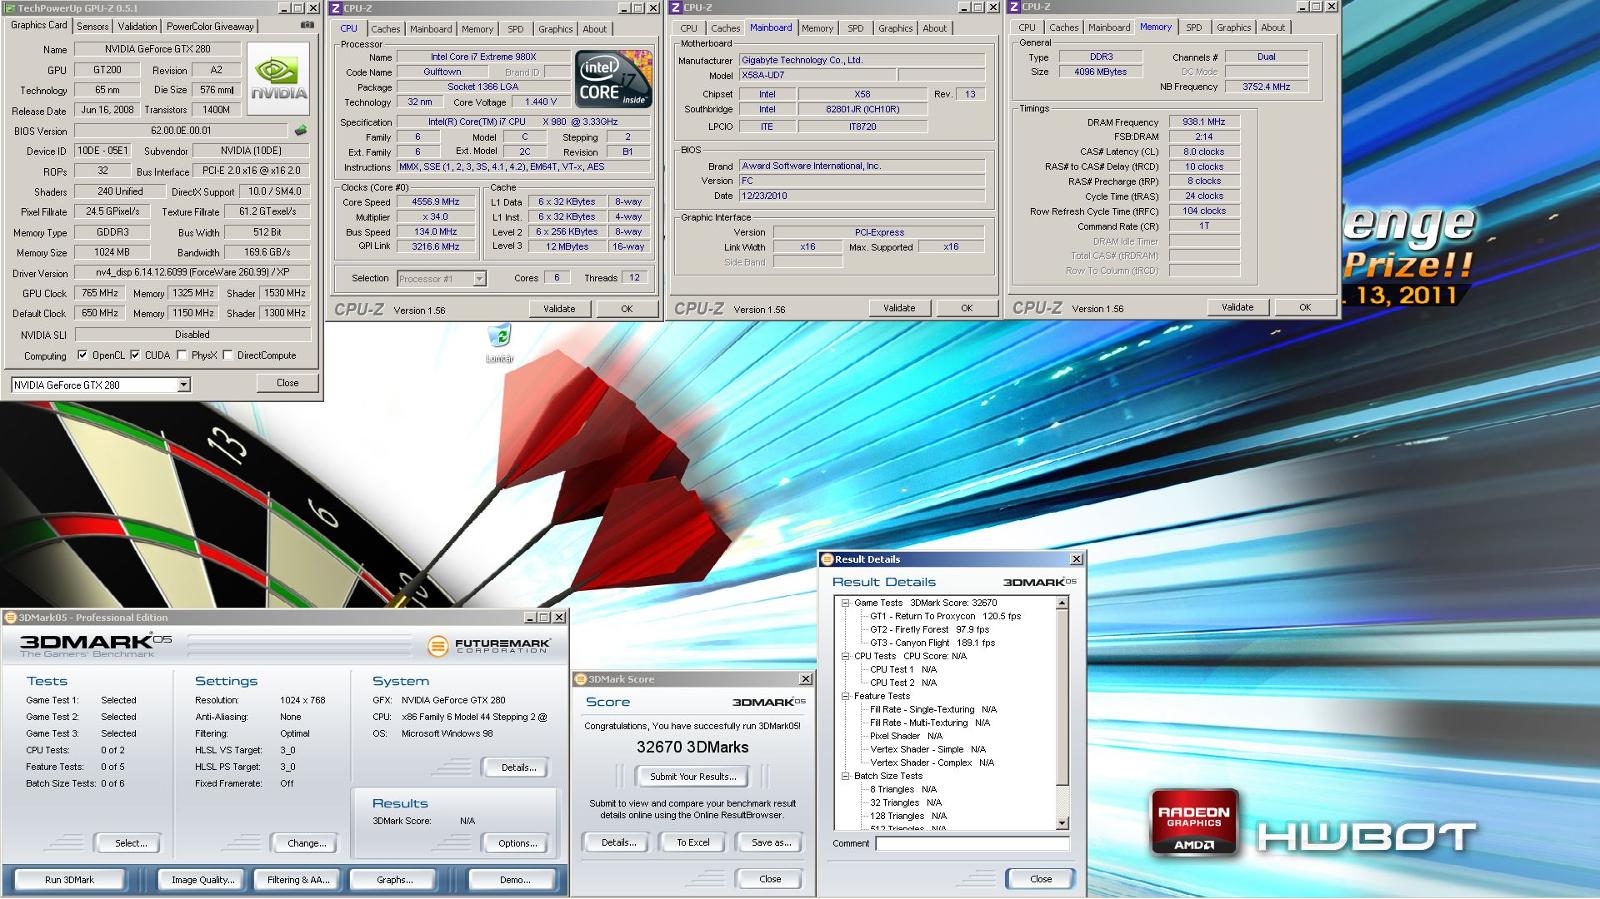Click the BIOS save chip icon in GPU-Z
Screen dimensions: 1600x899
click(300, 130)
